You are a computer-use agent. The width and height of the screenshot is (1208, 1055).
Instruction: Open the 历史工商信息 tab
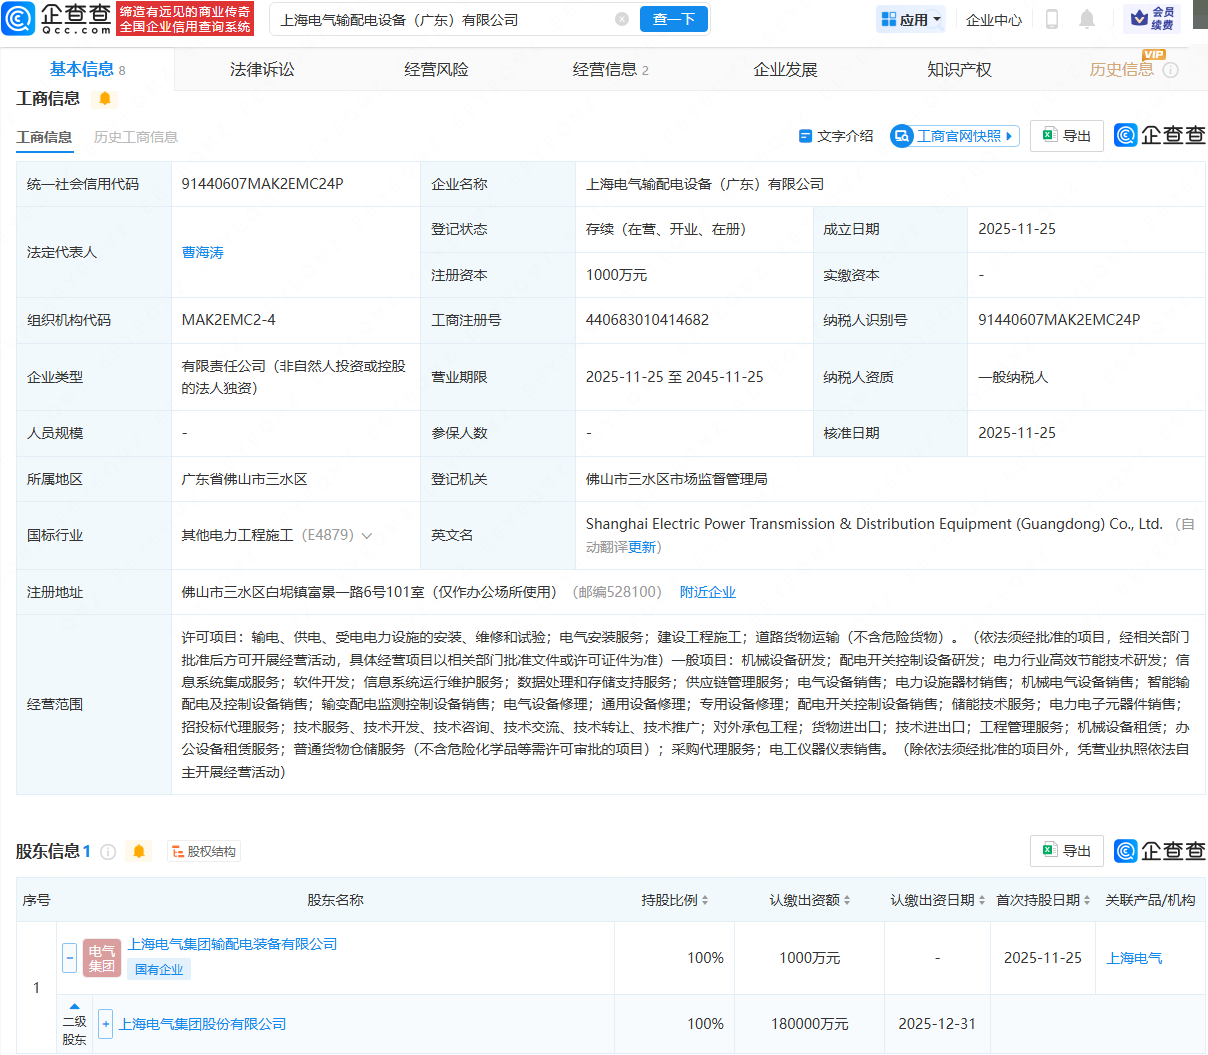135,137
